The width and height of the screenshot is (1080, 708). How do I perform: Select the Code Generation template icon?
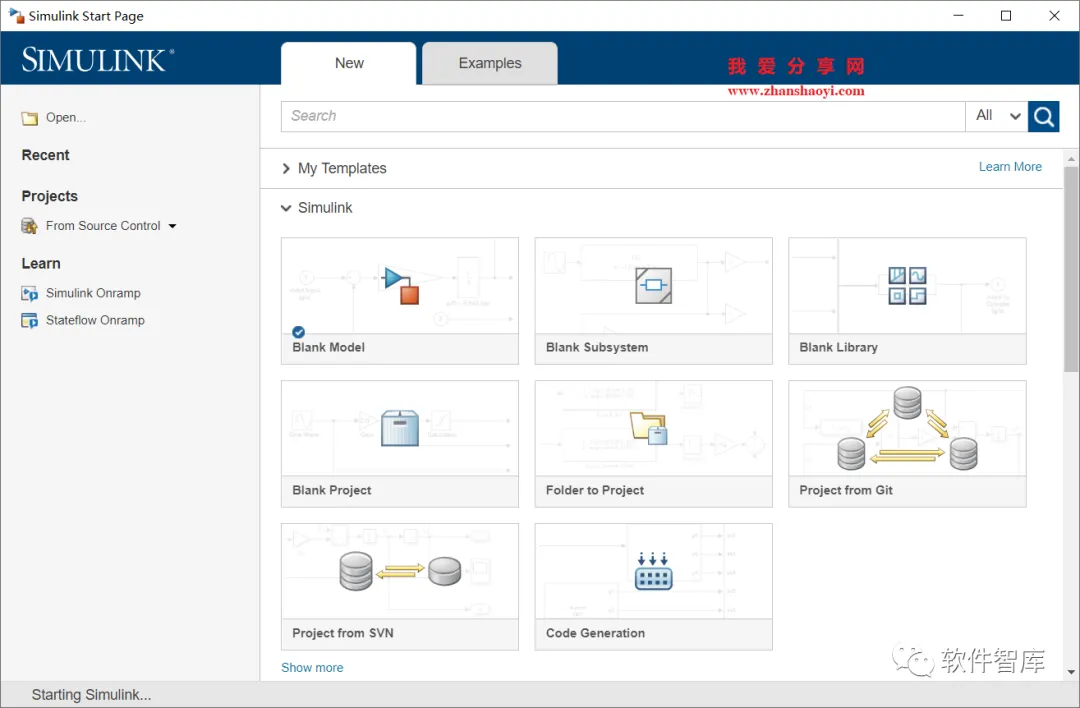coord(653,571)
